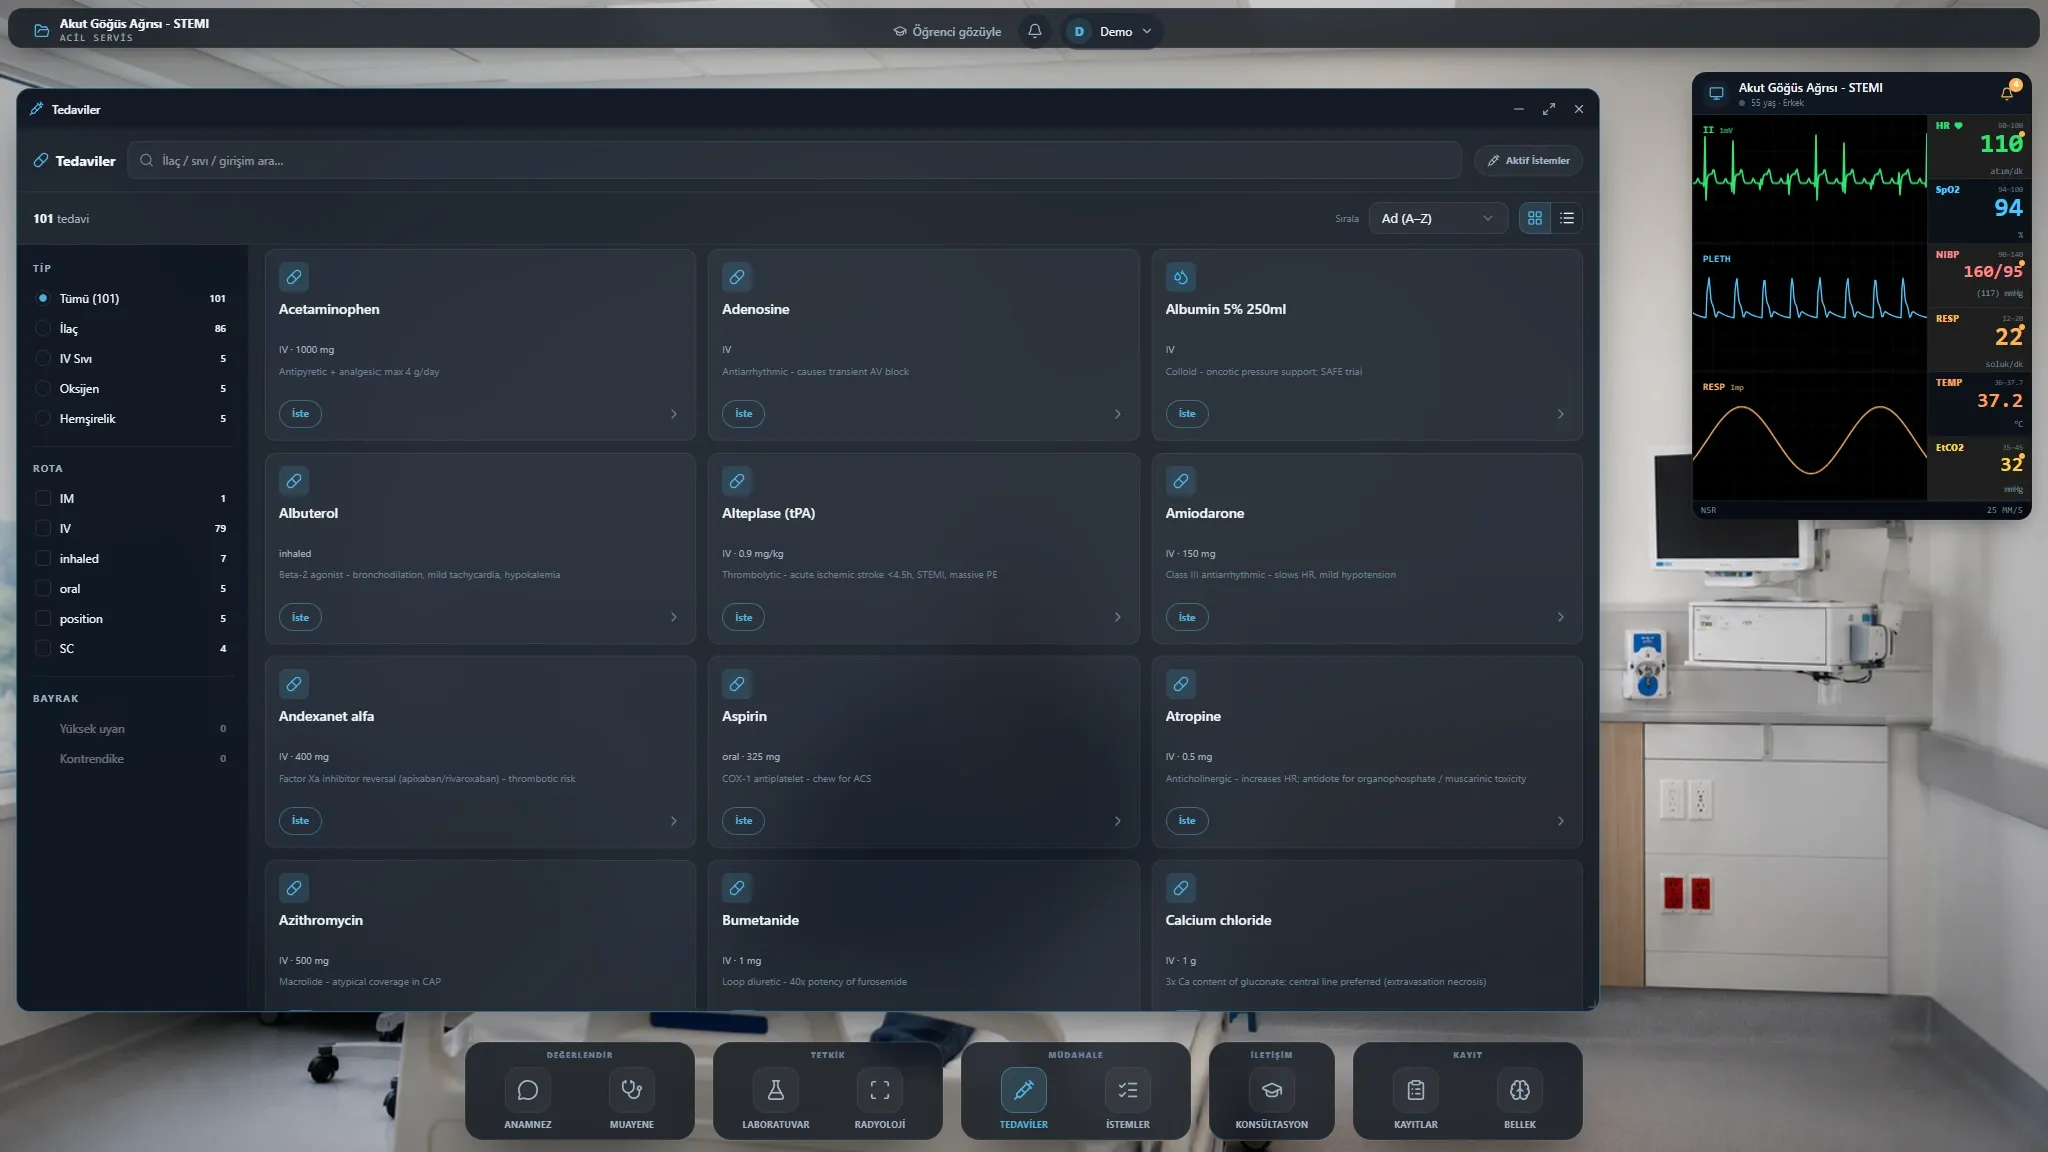
Task: Click İste button on Adenosine card
Action: [743, 414]
